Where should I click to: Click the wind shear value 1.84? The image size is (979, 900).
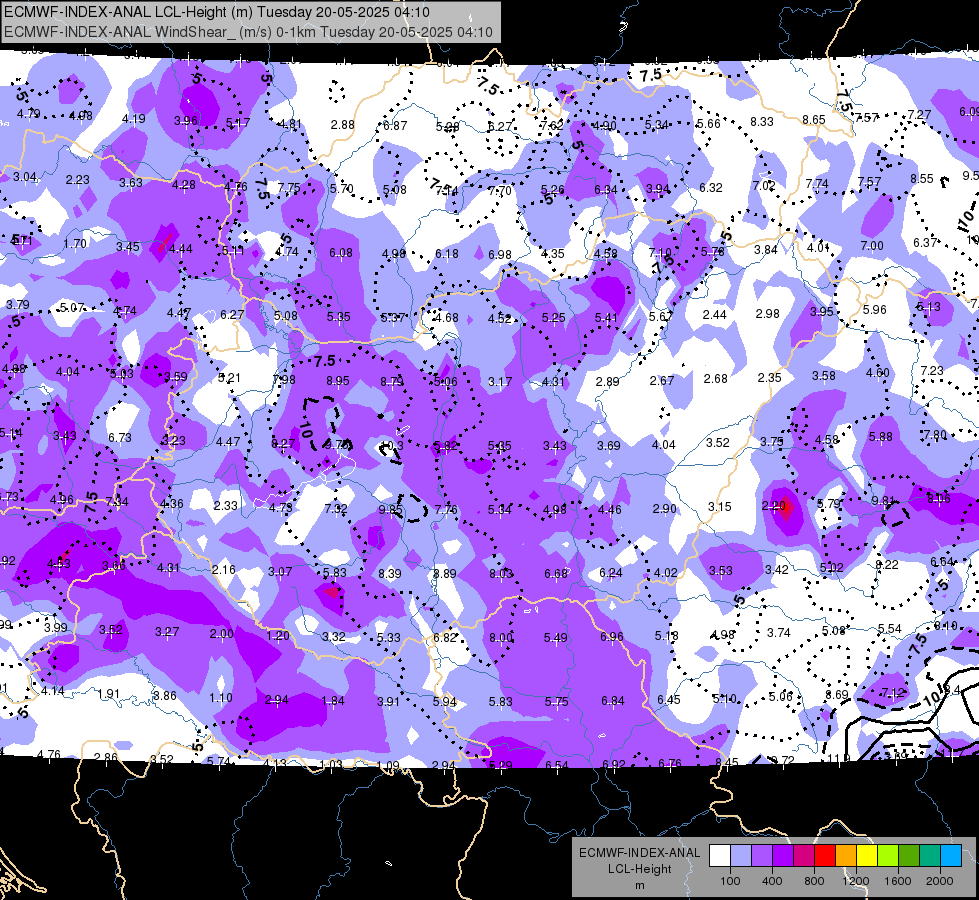333,700
